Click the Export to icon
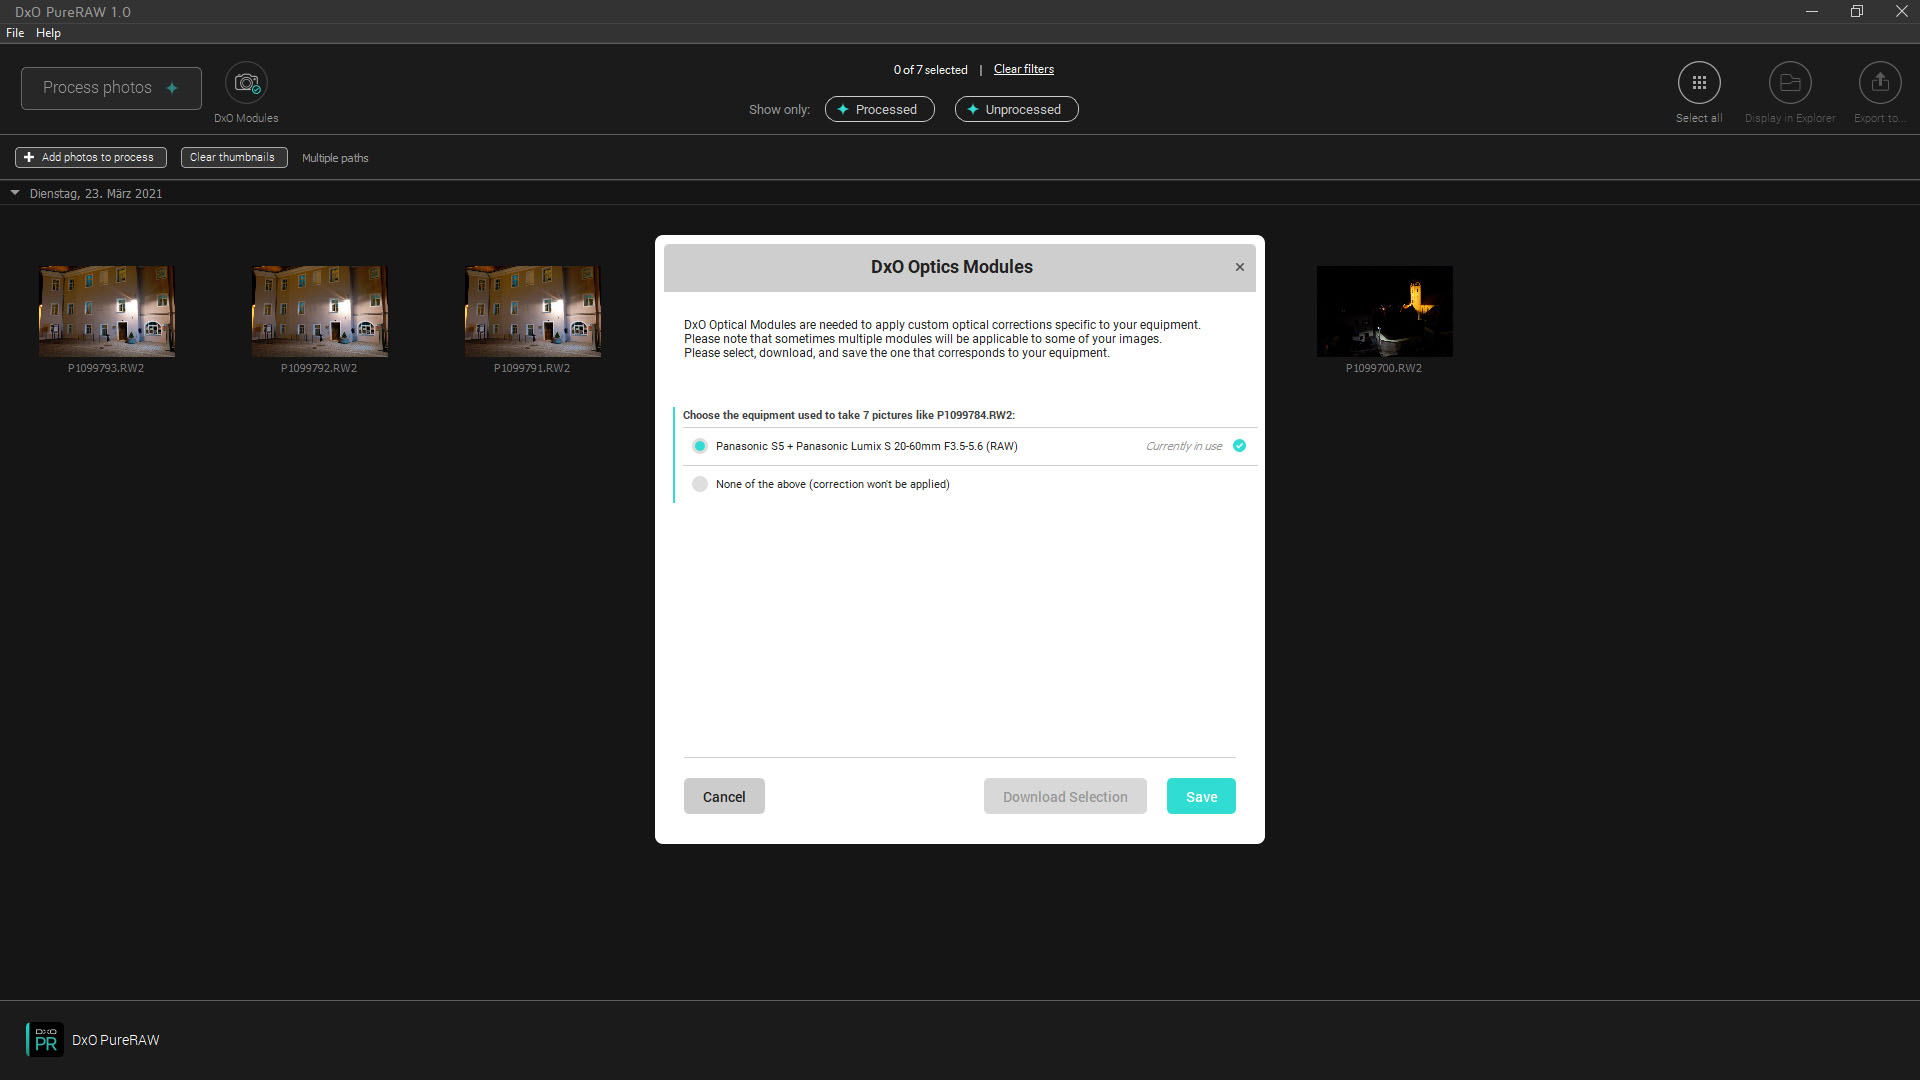1920x1080 pixels. click(x=1880, y=83)
